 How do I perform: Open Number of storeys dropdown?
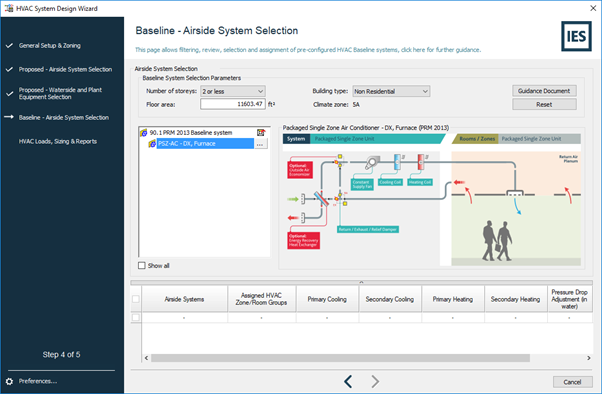(233, 91)
